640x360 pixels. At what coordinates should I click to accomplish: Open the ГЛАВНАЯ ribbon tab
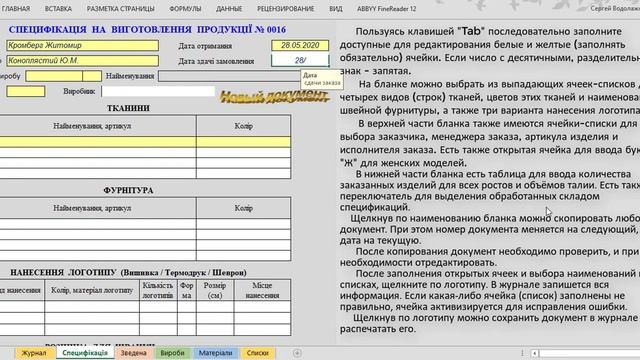[x=16, y=9]
